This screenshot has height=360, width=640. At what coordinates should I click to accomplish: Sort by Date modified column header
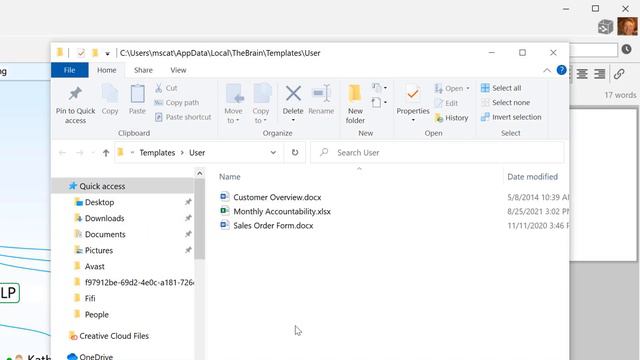(532, 177)
